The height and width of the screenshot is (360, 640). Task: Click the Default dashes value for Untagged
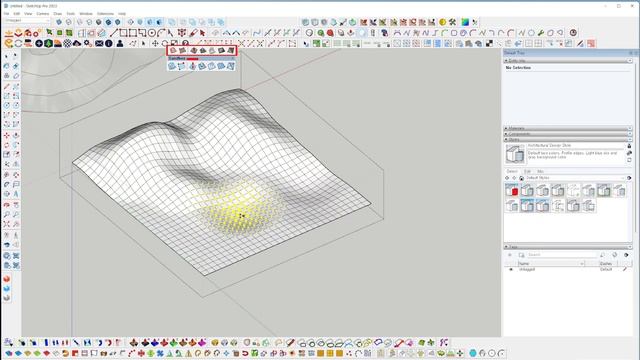606,269
